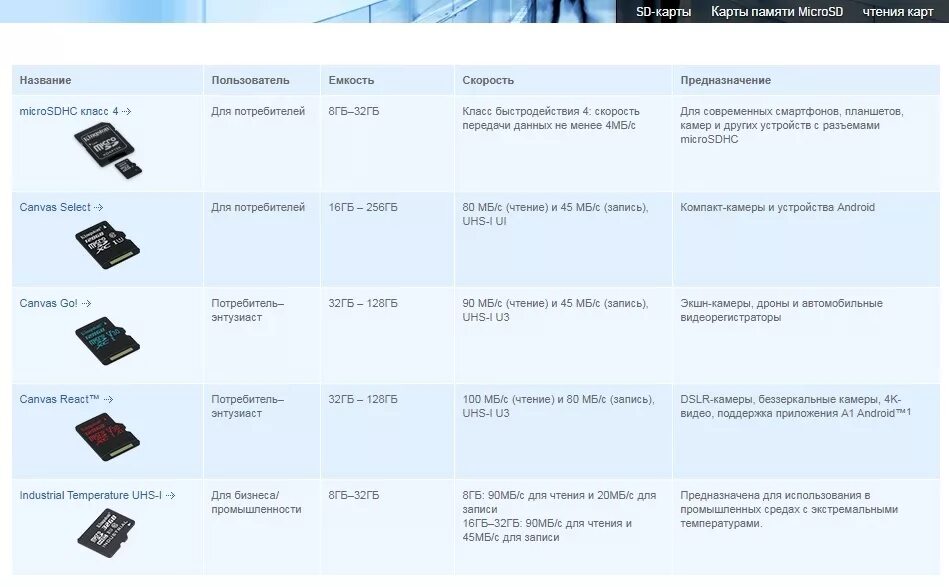This screenshot has height=587, width=949.
Task: Switch to Карты памяти MicroSD tab
Action: point(777,11)
